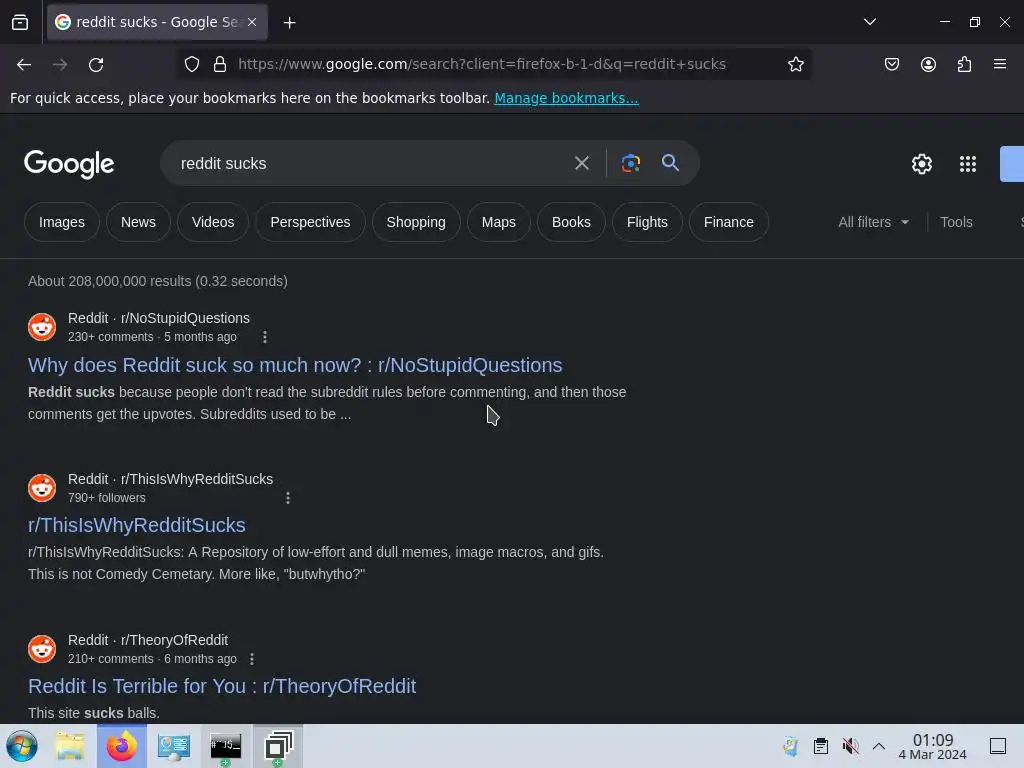Image resolution: width=1024 pixels, height=768 pixels.
Task: Click the show desktop button
Action: (x=998, y=746)
